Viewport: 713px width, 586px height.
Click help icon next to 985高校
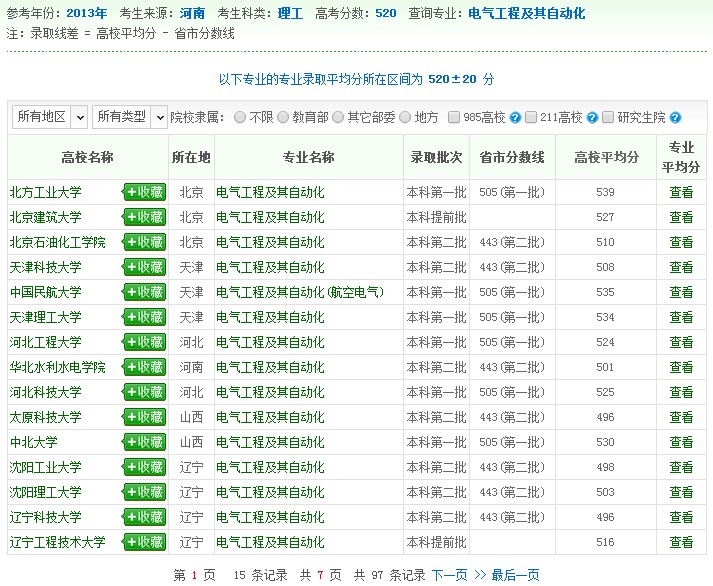[515, 118]
